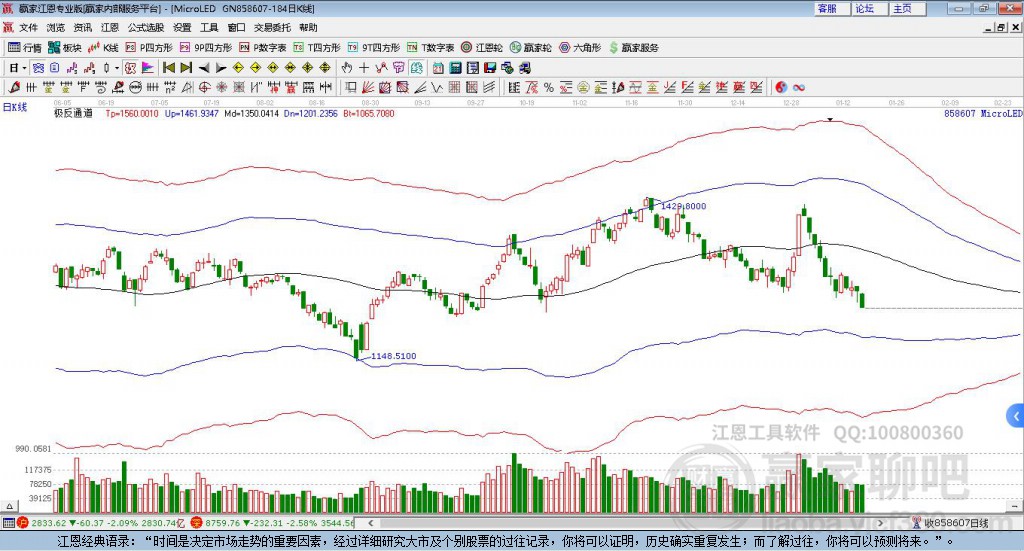Click the black right arrow icon
The image size is (1024, 551).
coord(221,68)
